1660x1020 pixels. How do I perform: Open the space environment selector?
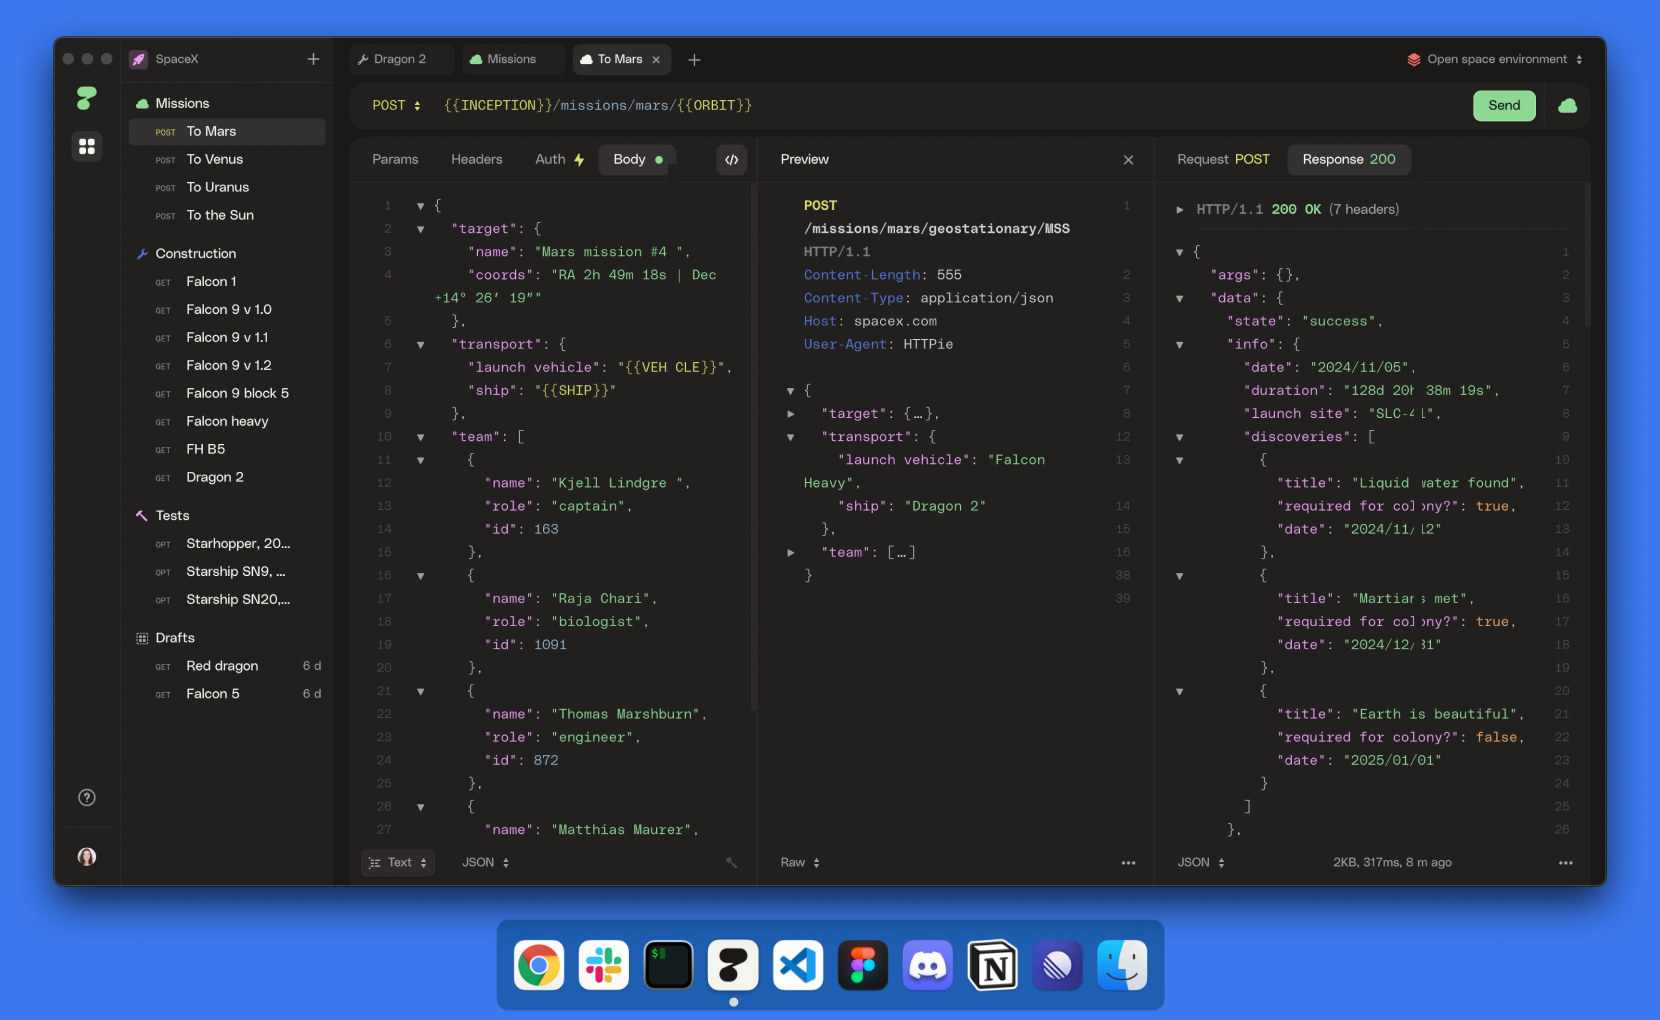tap(1495, 60)
